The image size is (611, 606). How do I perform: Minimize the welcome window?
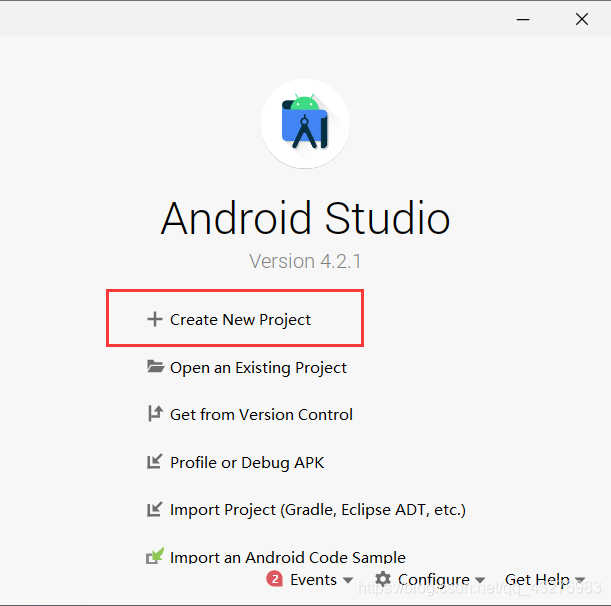click(523, 19)
